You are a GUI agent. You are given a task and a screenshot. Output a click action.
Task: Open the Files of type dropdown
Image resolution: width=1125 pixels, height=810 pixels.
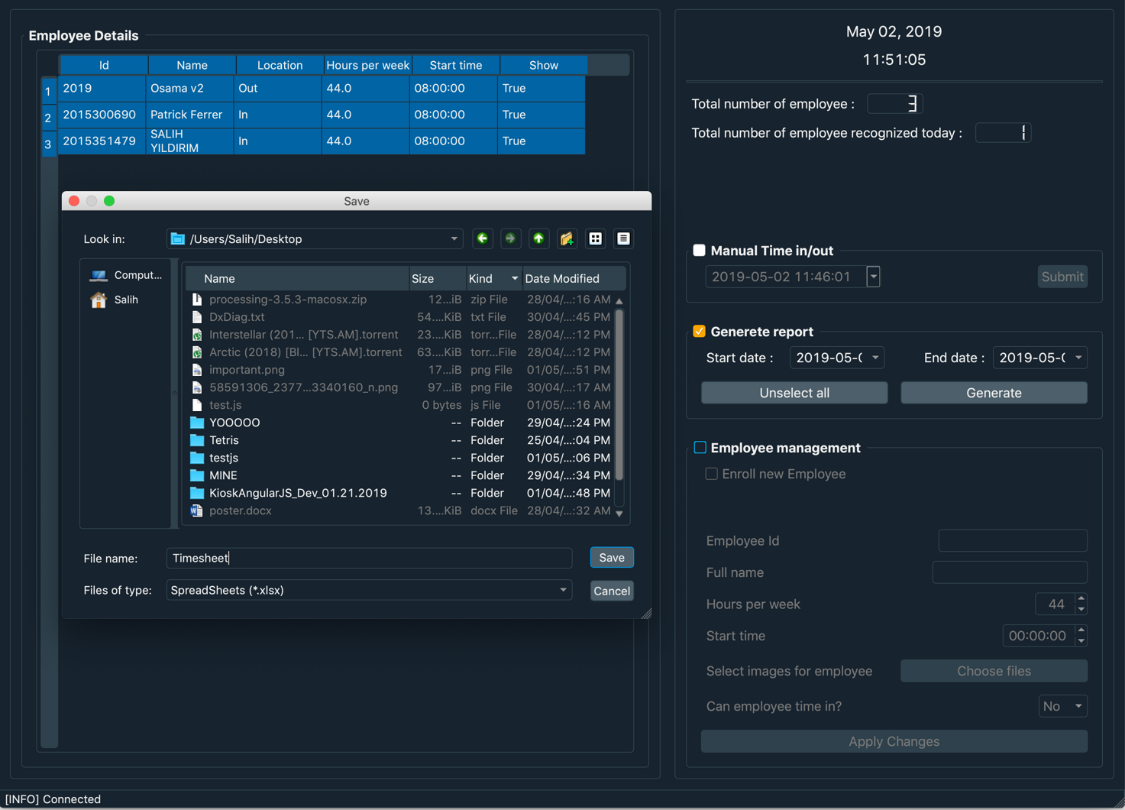[563, 590]
